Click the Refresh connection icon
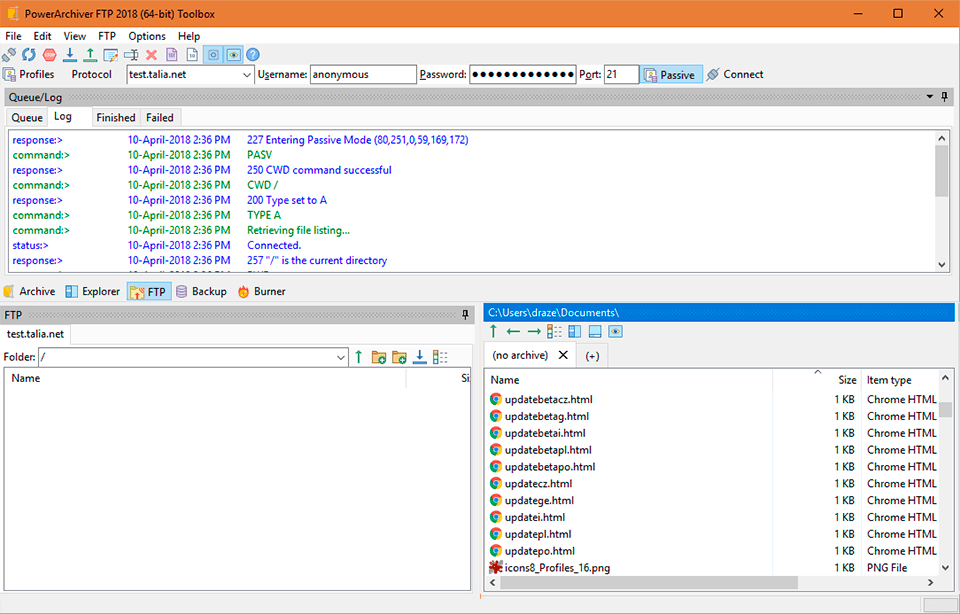 [29, 55]
